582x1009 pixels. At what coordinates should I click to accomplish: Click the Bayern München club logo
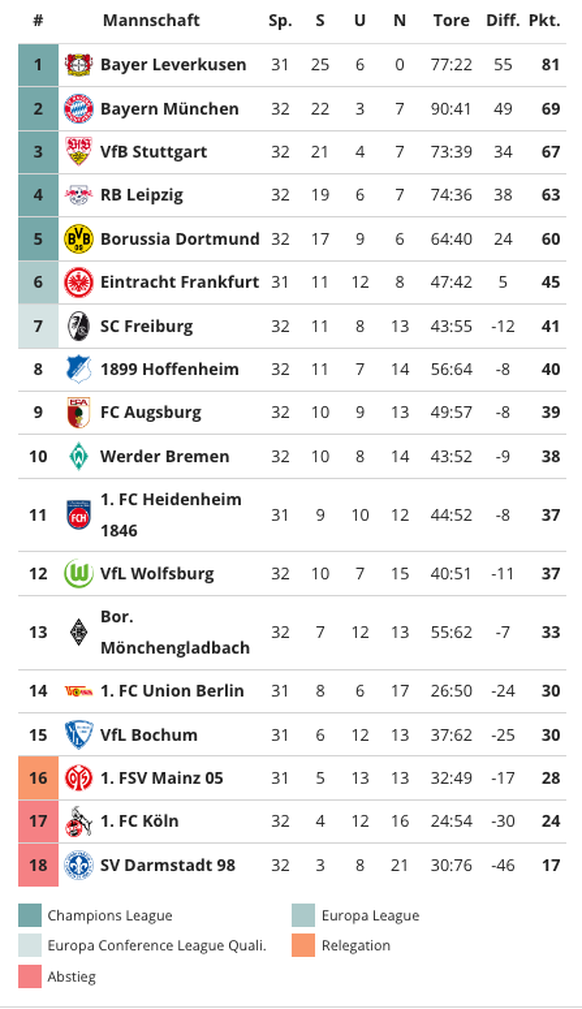(x=79, y=109)
